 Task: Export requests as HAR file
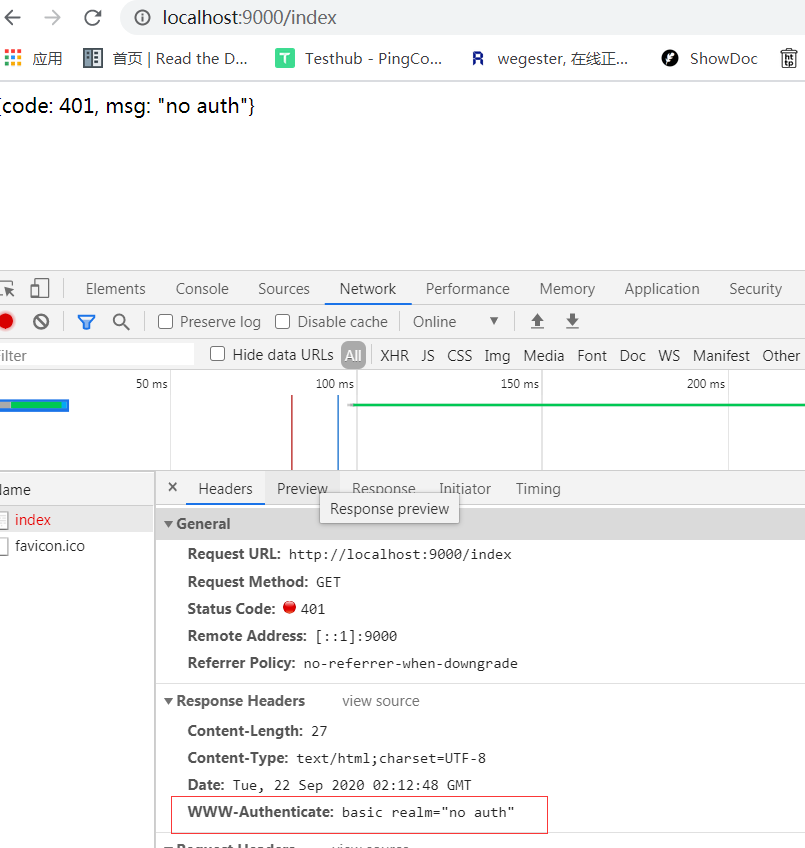click(571, 321)
